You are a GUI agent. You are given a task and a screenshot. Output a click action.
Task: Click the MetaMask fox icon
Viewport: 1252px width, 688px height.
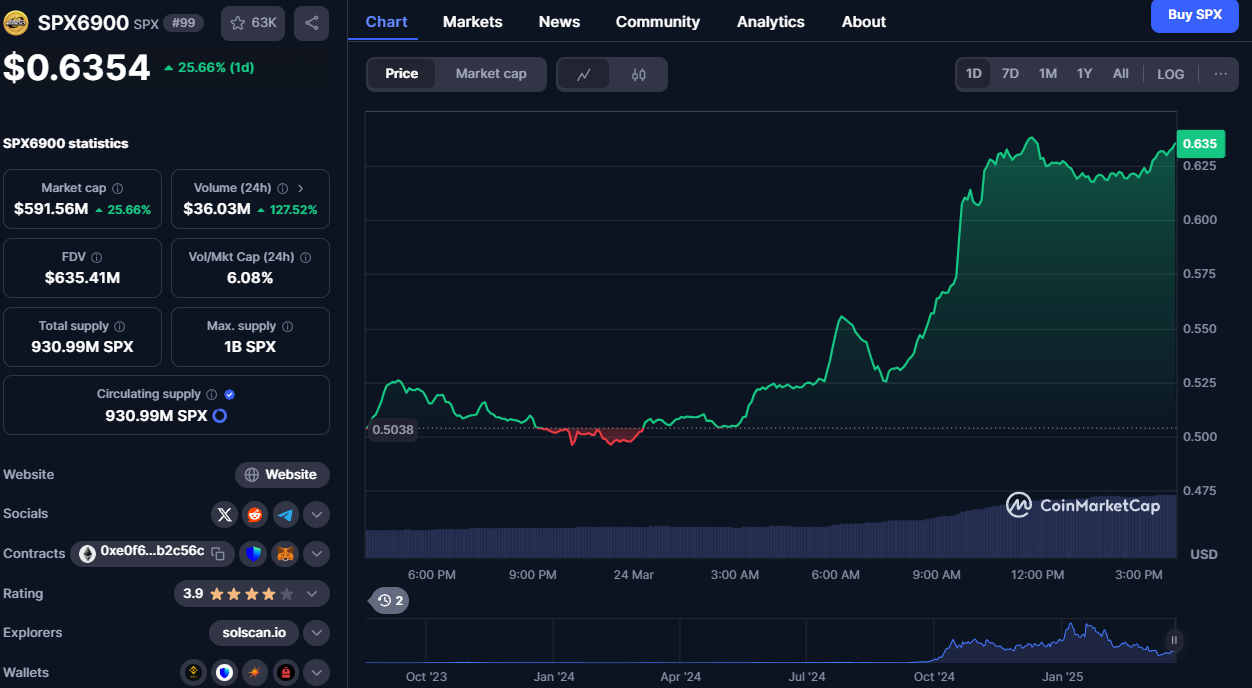pyautogui.click(x=286, y=554)
